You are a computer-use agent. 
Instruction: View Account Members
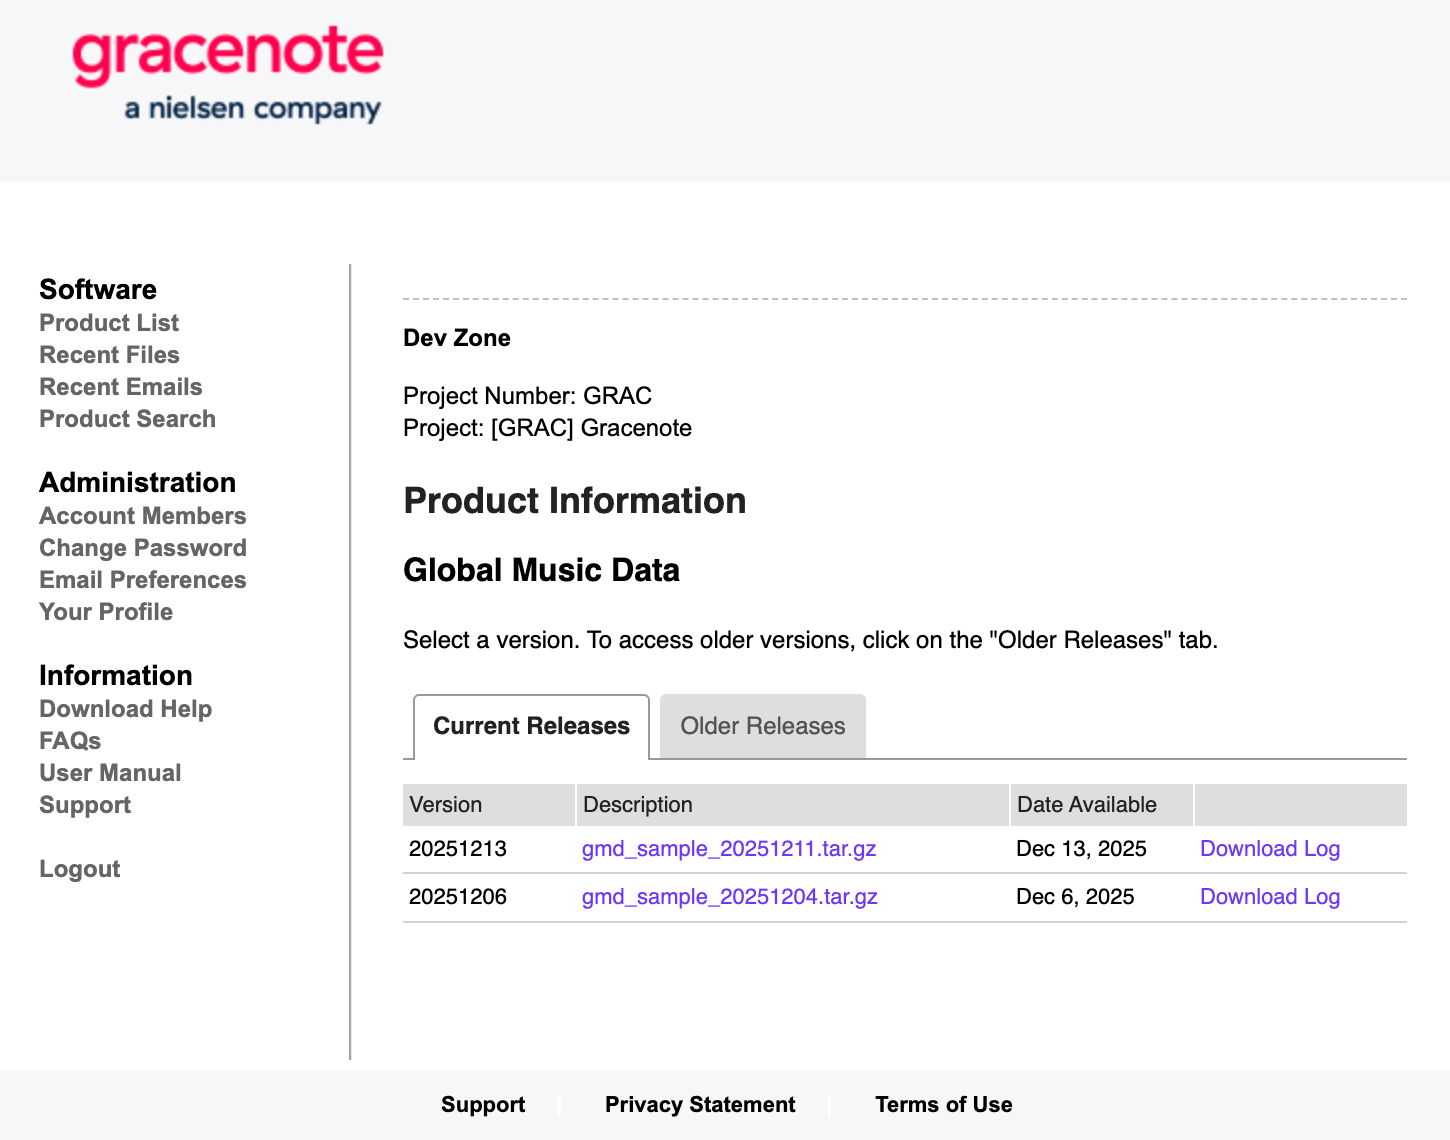(x=142, y=516)
